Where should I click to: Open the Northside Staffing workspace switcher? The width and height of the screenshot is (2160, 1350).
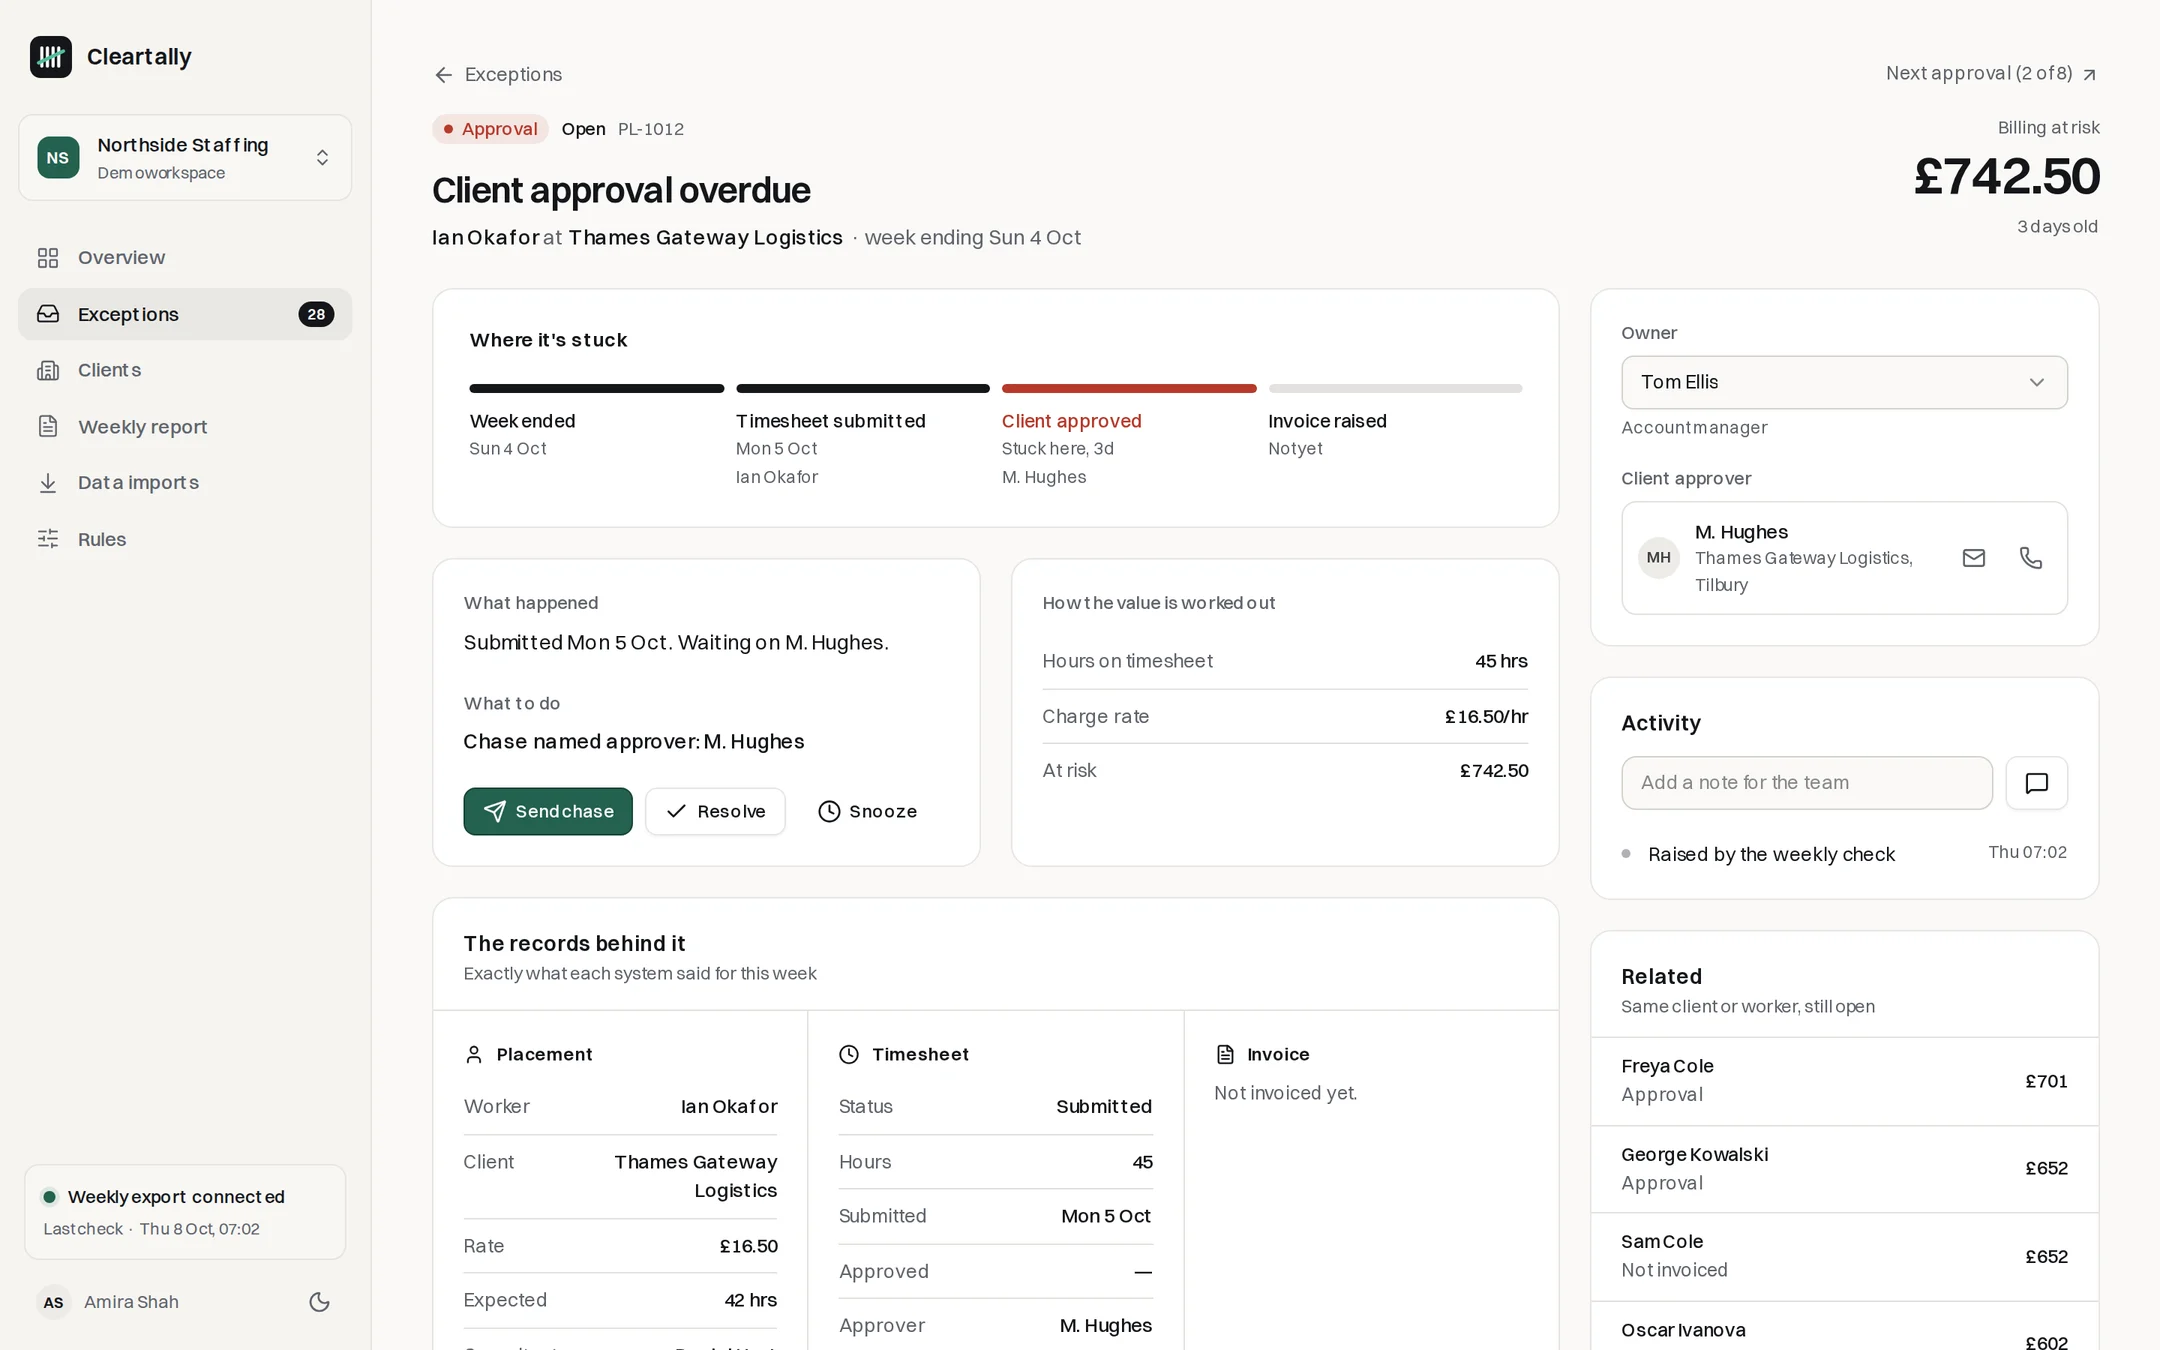185,158
